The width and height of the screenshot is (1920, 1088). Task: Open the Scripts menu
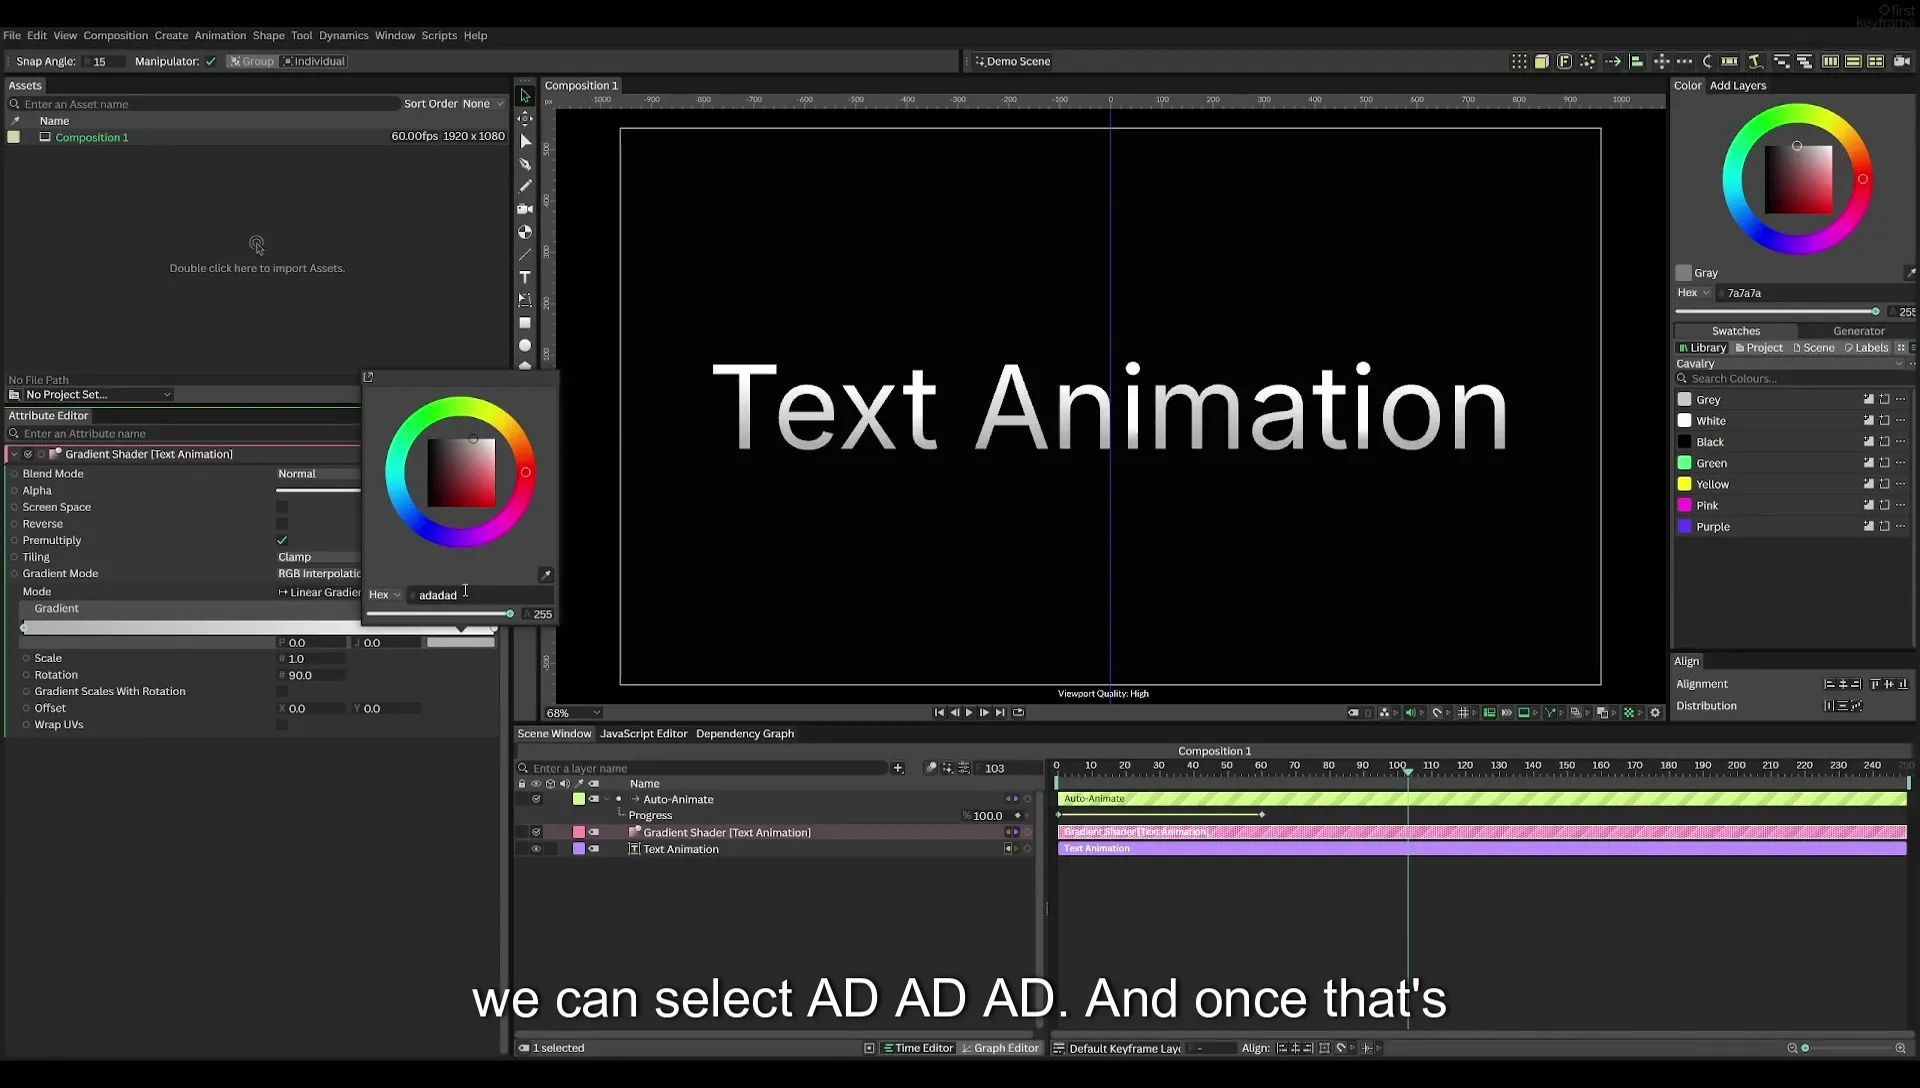pyautogui.click(x=439, y=35)
